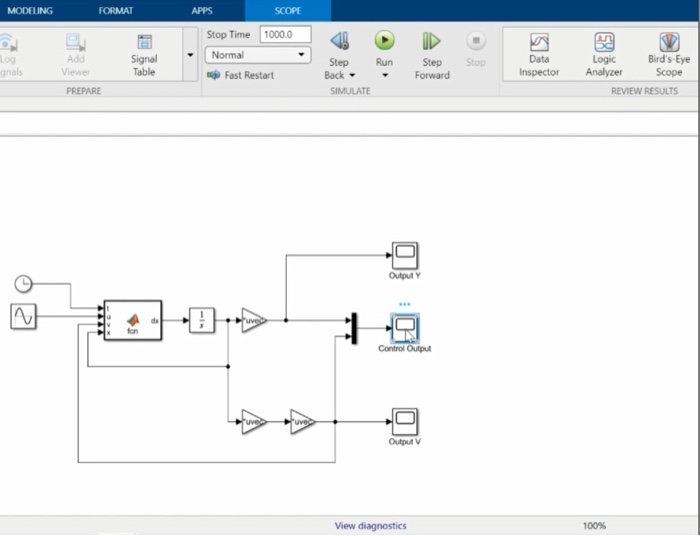The width and height of the screenshot is (700, 536).
Task: Click the 100% zoom level
Action: pyautogui.click(x=594, y=526)
